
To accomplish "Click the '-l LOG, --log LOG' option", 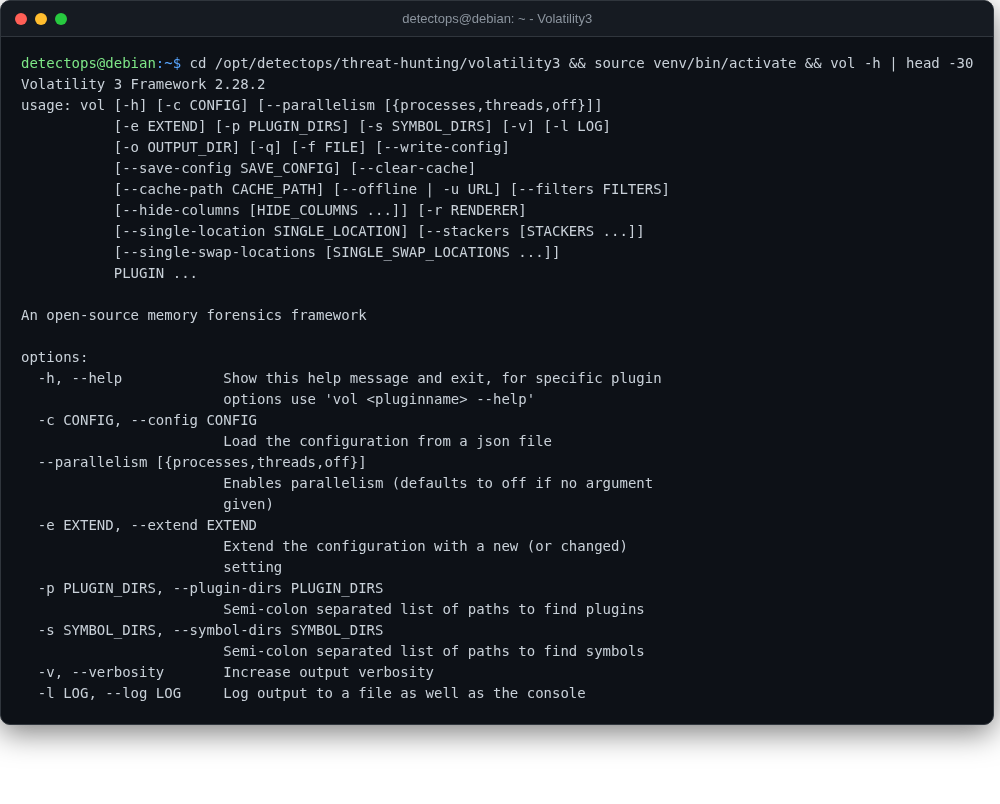I will coord(110,694).
